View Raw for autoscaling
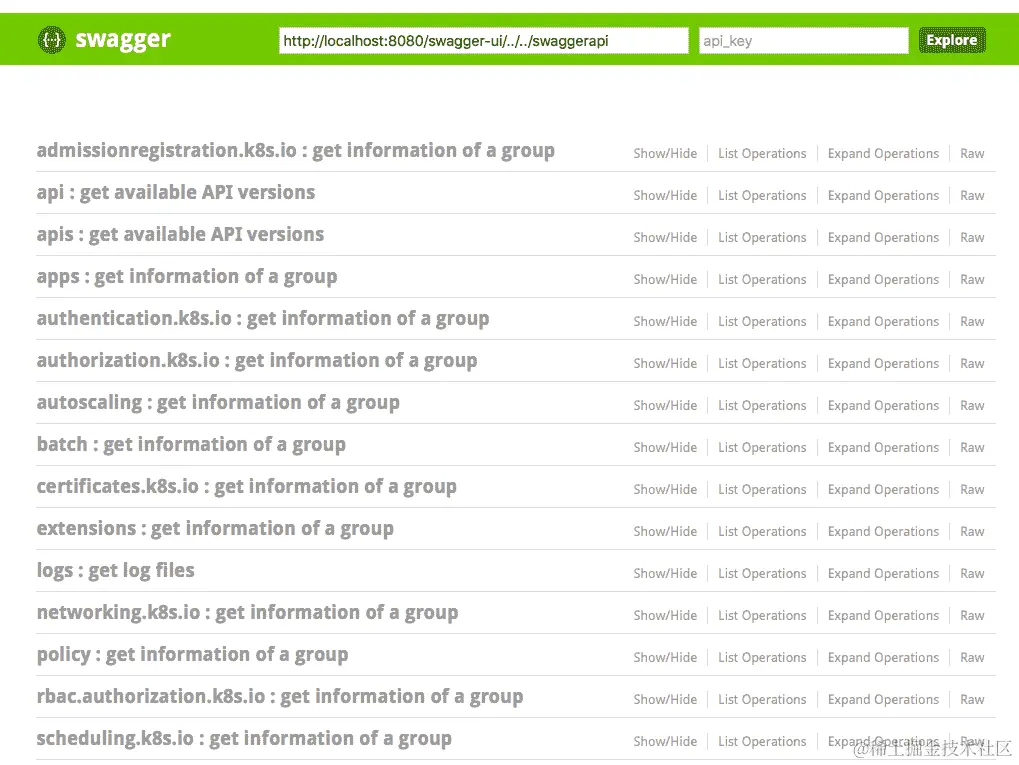This screenshot has width=1019, height=765. 972,406
